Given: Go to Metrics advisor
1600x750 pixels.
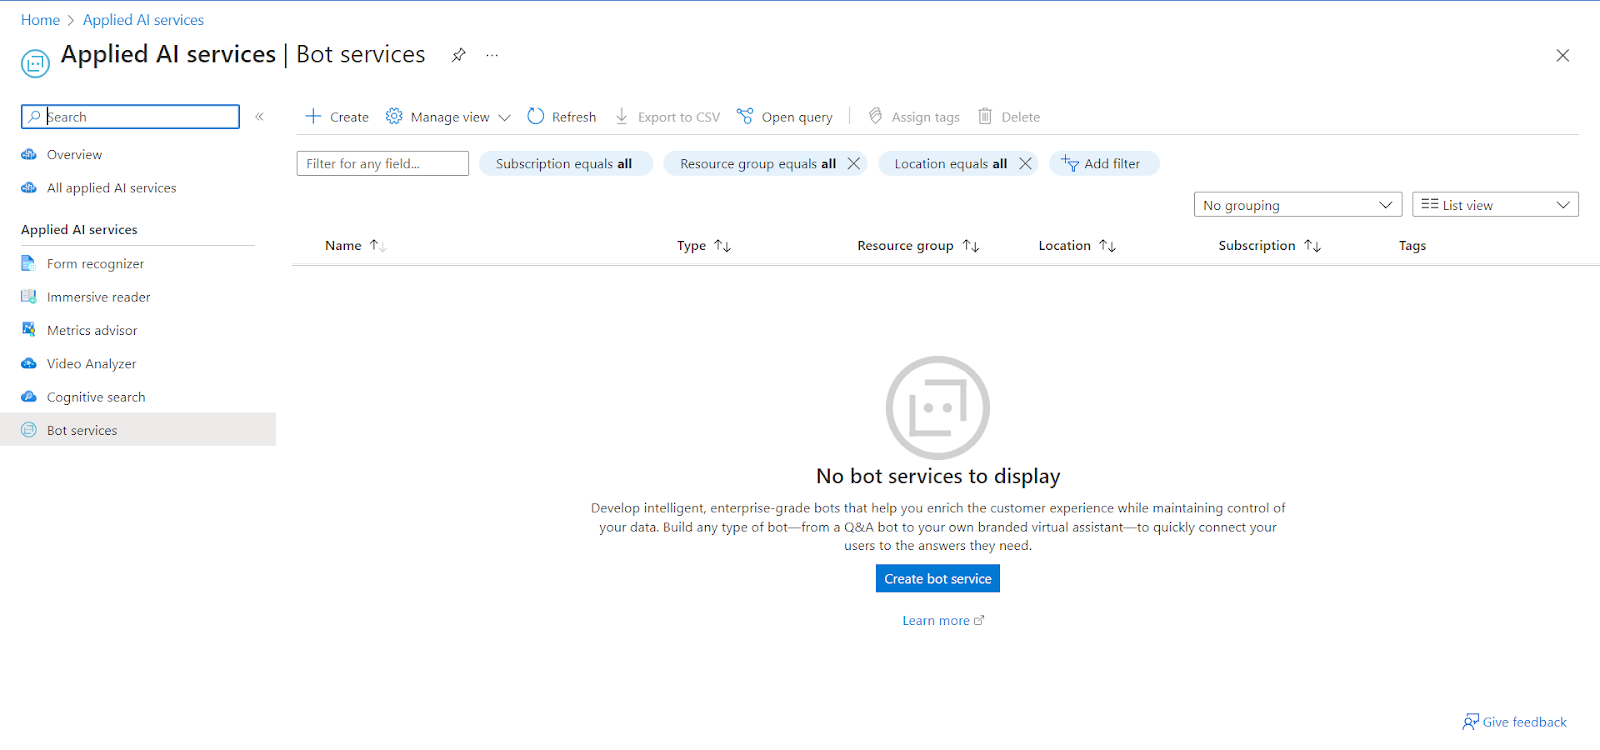Looking at the screenshot, I should (x=92, y=331).
